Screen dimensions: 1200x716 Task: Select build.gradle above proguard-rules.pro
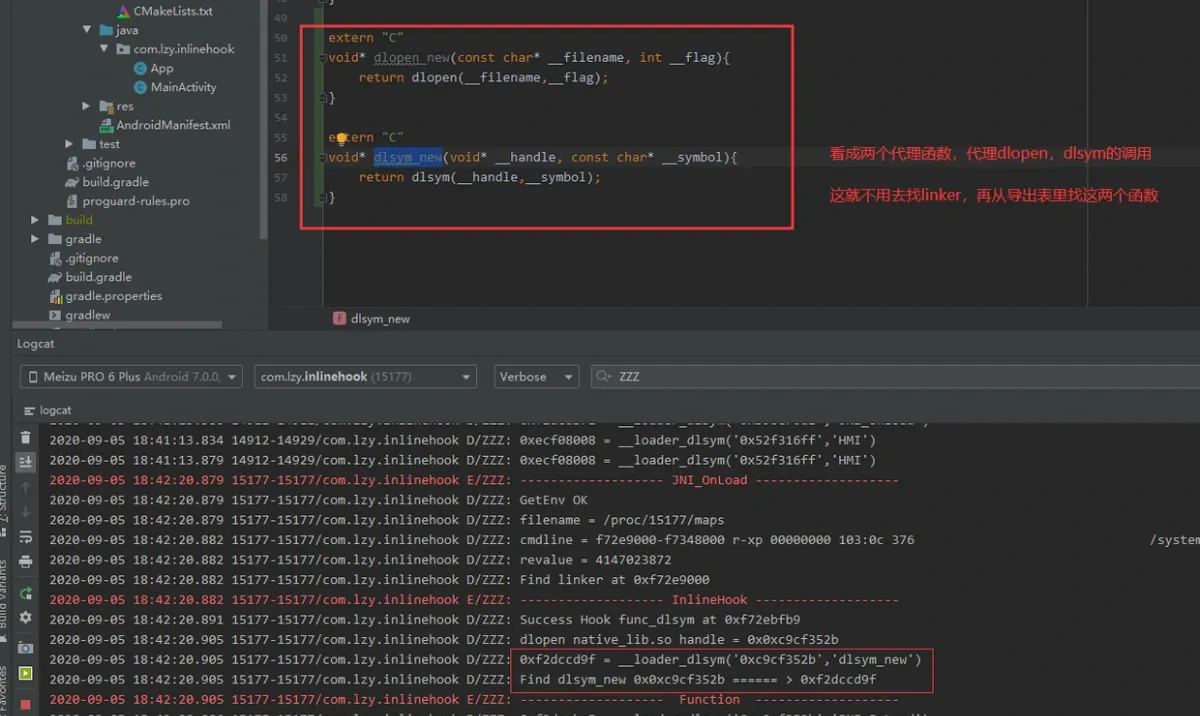(x=115, y=182)
